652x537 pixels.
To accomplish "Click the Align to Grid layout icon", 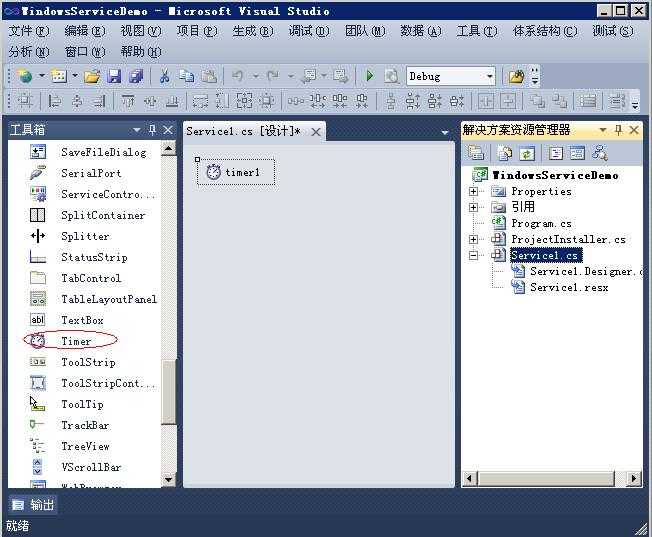I will (25, 101).
